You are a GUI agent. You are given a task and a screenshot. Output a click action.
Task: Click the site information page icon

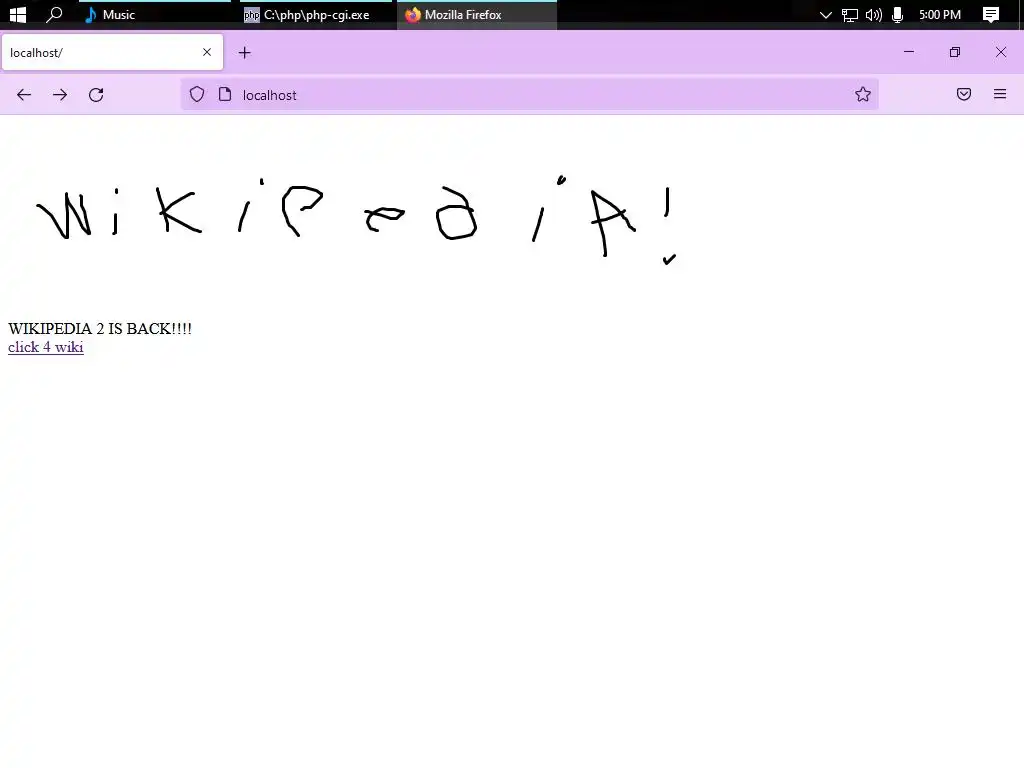[225, 95]
